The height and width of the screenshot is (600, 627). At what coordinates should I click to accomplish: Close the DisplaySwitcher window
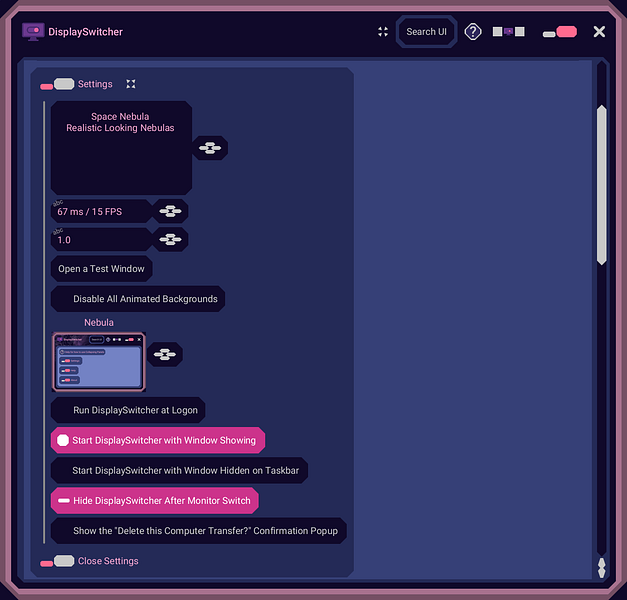[599, 32]
